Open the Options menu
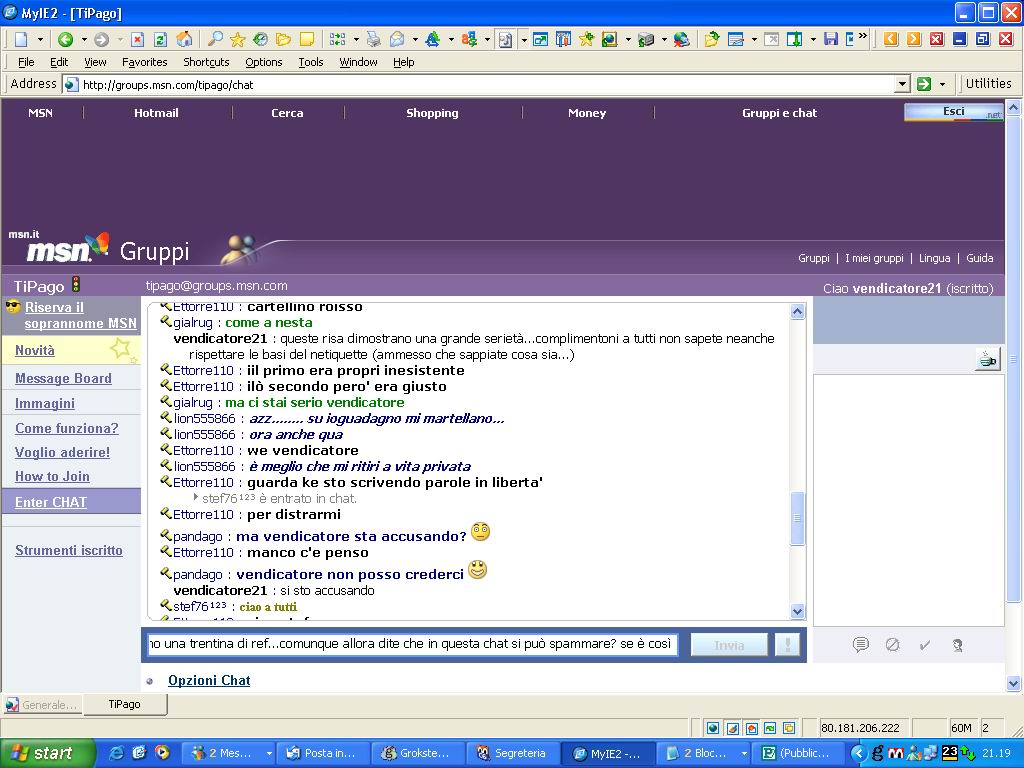1024x768 pixels. click(x=264, y=62)
